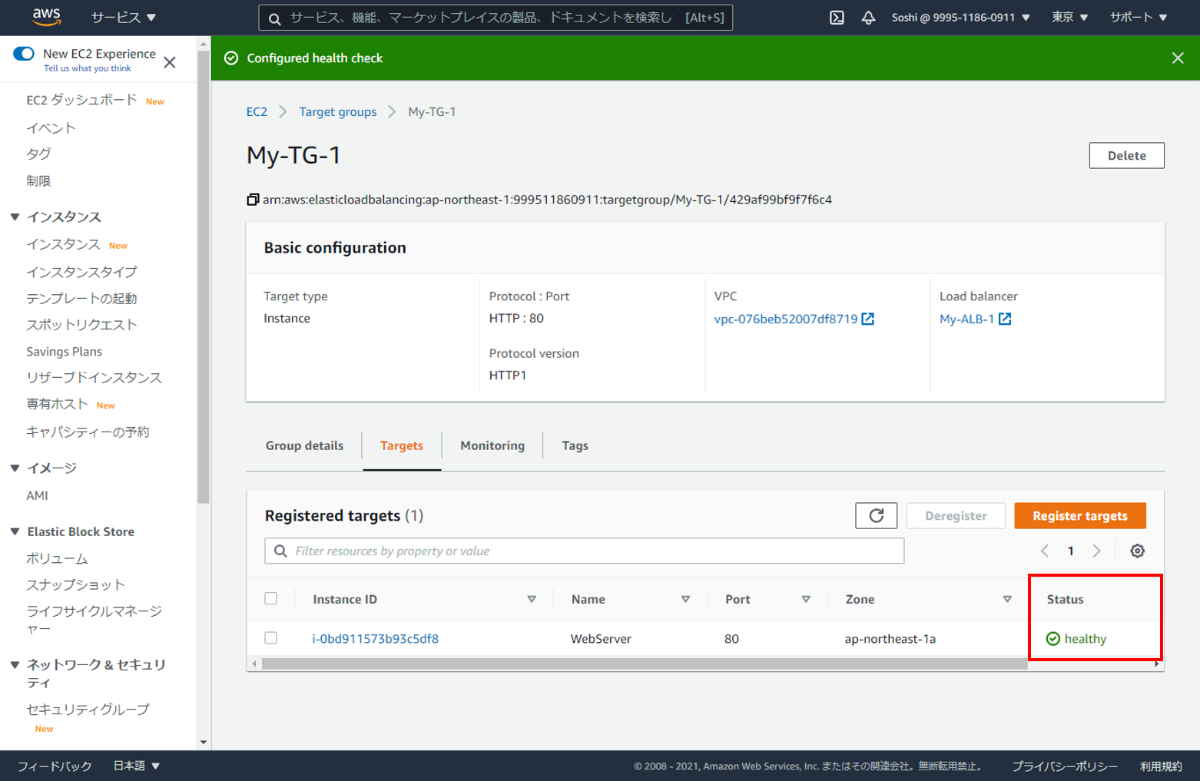Viewport: 1200px width, 781px height.
Task: Dismiss the green health check banner
Action: coord(1178,58)
